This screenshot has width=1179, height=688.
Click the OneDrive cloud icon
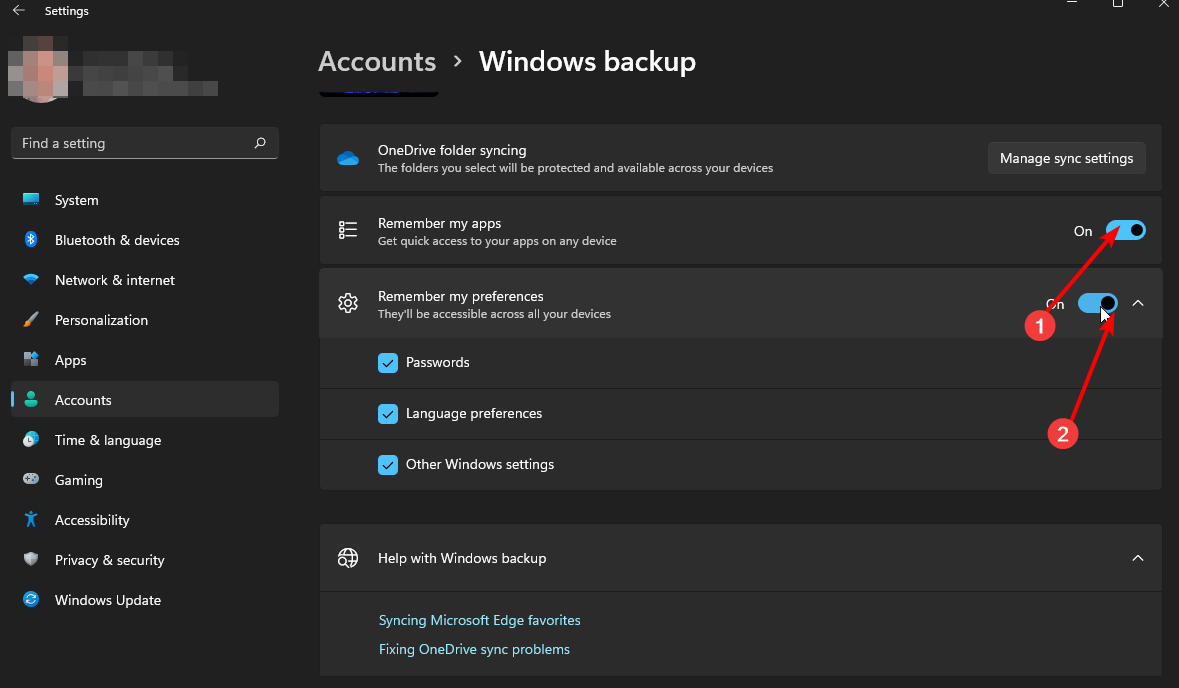(x=346, y=157)
